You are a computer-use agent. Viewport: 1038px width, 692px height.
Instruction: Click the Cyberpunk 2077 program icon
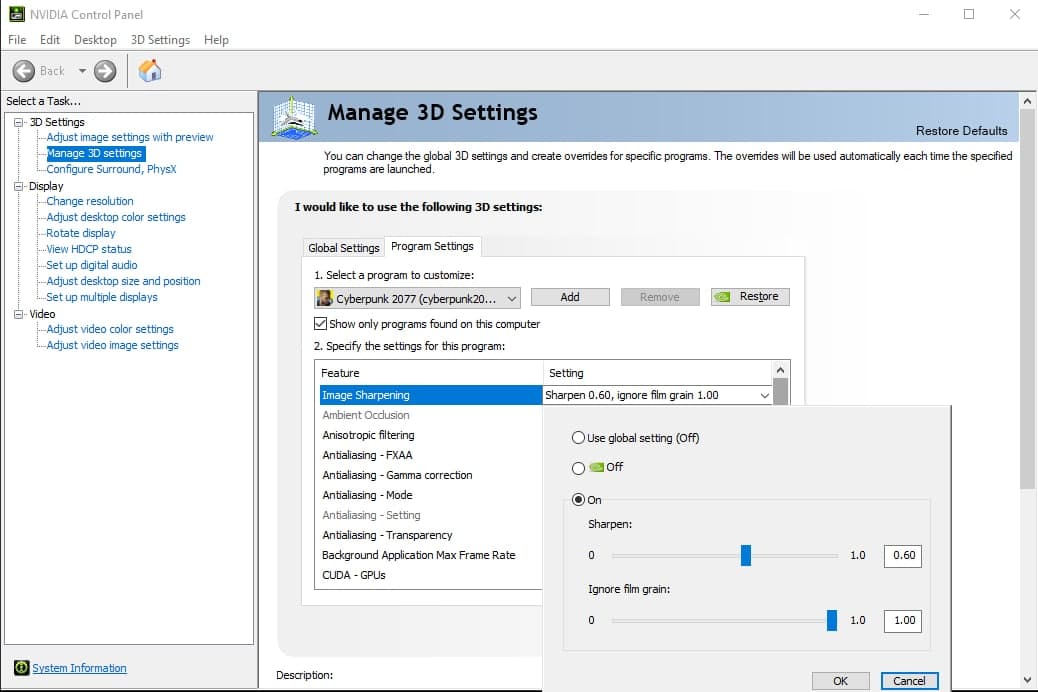(324, 297)
